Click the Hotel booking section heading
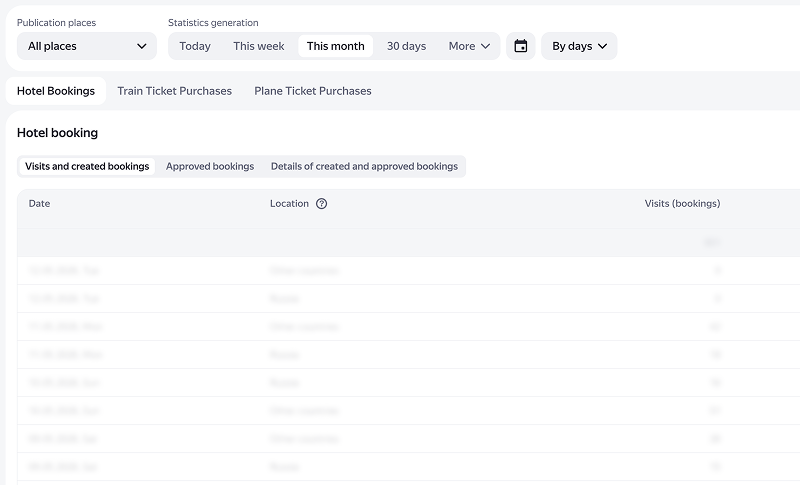800x485 pixels. tap(57, 133)
